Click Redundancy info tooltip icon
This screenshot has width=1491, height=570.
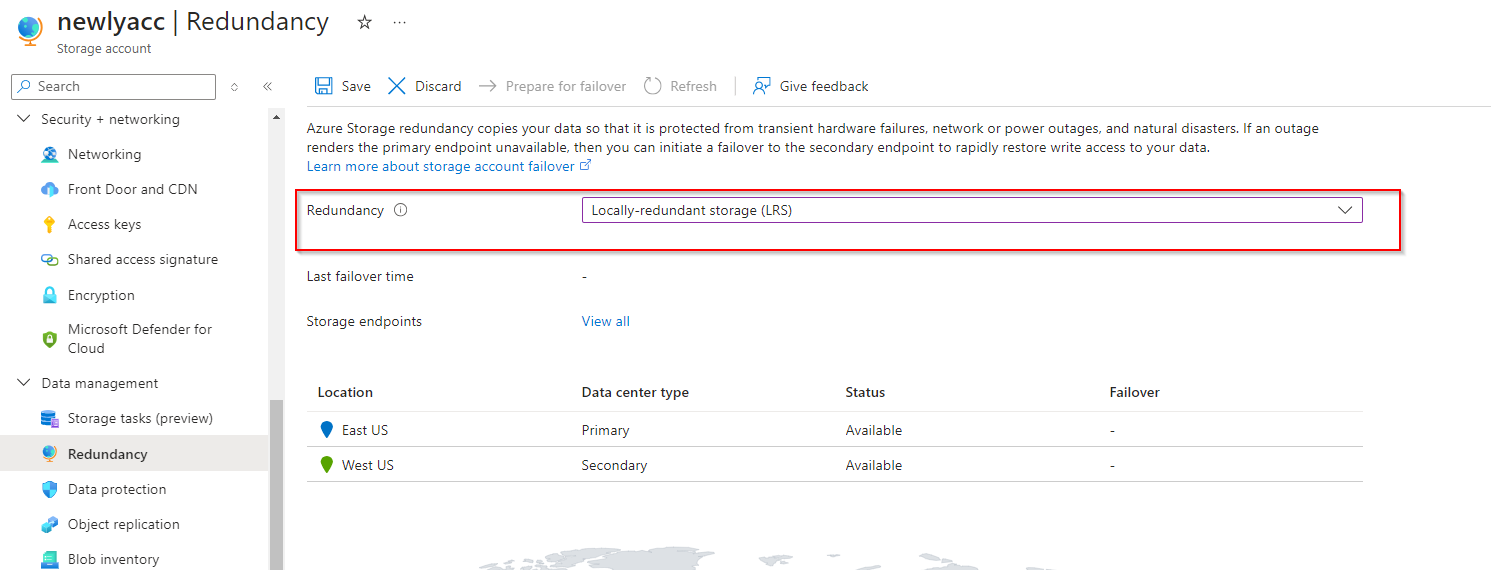coord(401,211)
